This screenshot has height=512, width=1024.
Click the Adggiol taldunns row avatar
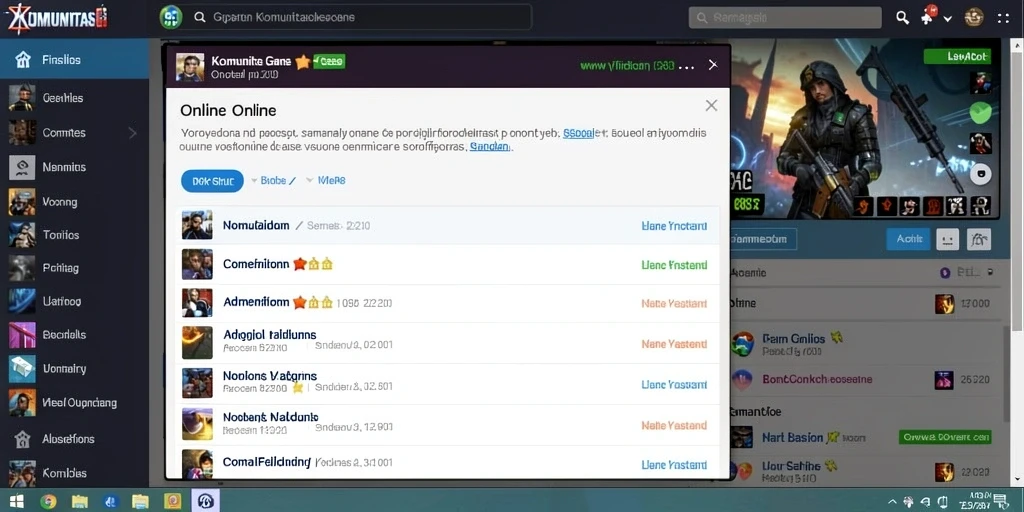pos(197,342)
